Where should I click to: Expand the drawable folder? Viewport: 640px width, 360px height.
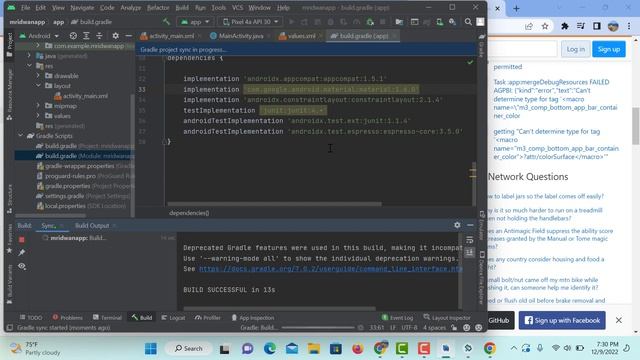point(38,76)
